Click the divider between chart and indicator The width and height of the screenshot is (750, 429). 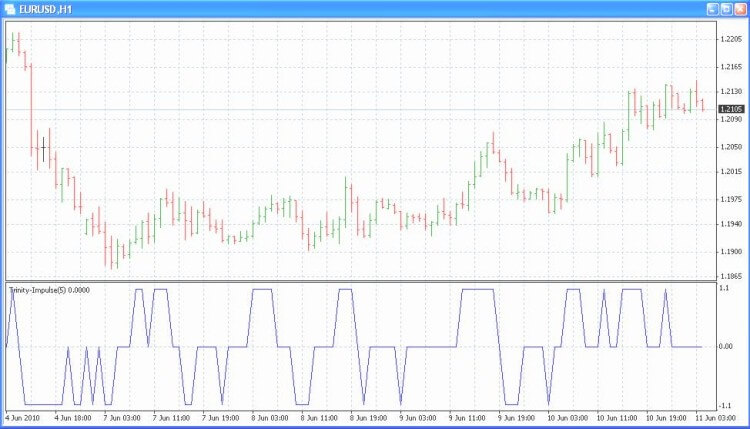click(361, 281)
